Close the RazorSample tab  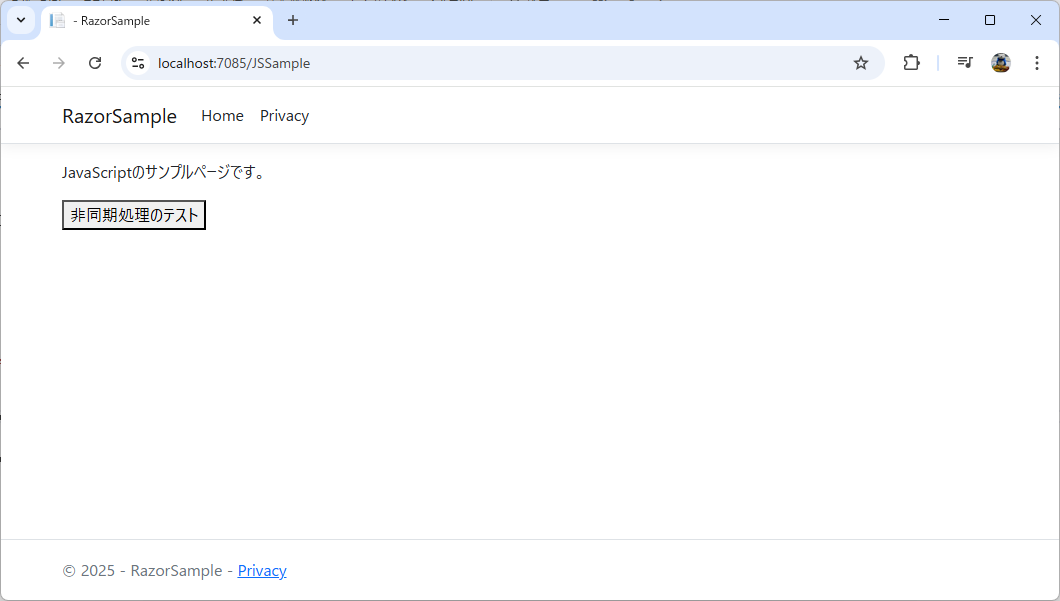tap(257, 20)
